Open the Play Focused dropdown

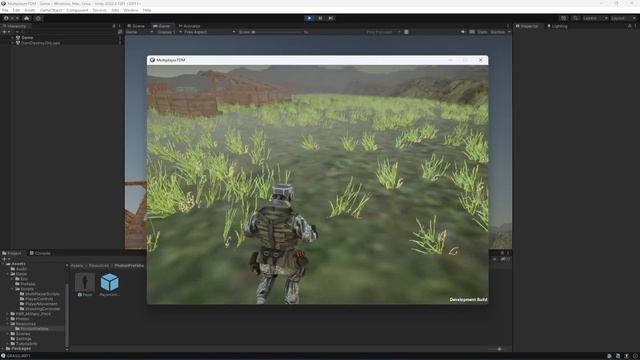point(382,32)
